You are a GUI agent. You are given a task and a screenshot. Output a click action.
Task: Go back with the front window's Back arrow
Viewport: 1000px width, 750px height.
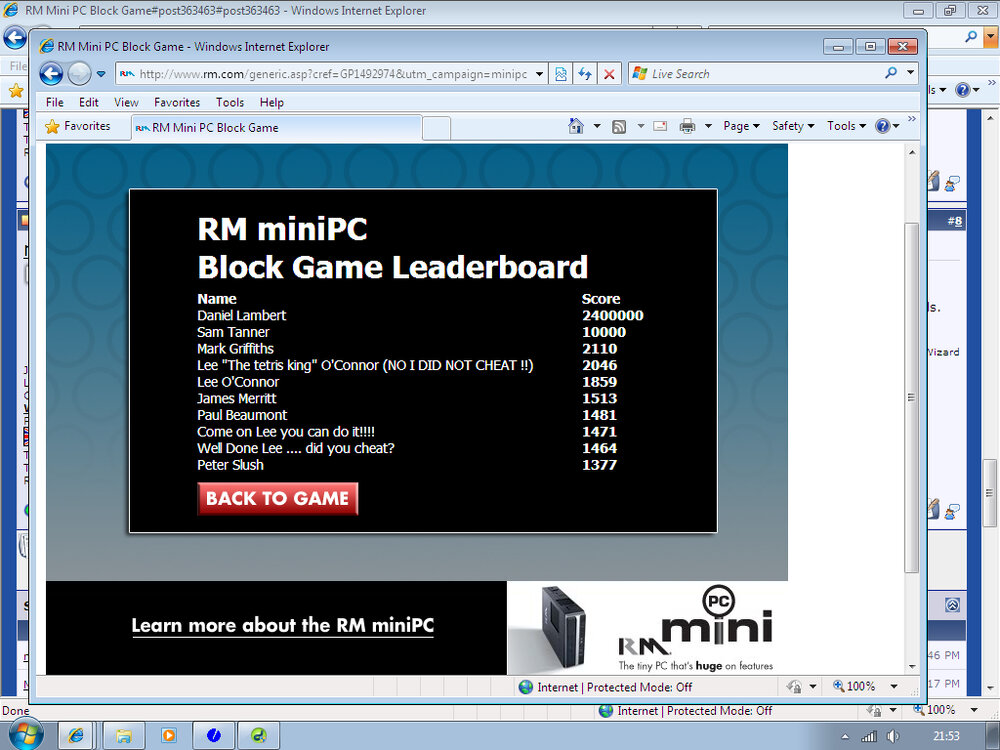51,74
